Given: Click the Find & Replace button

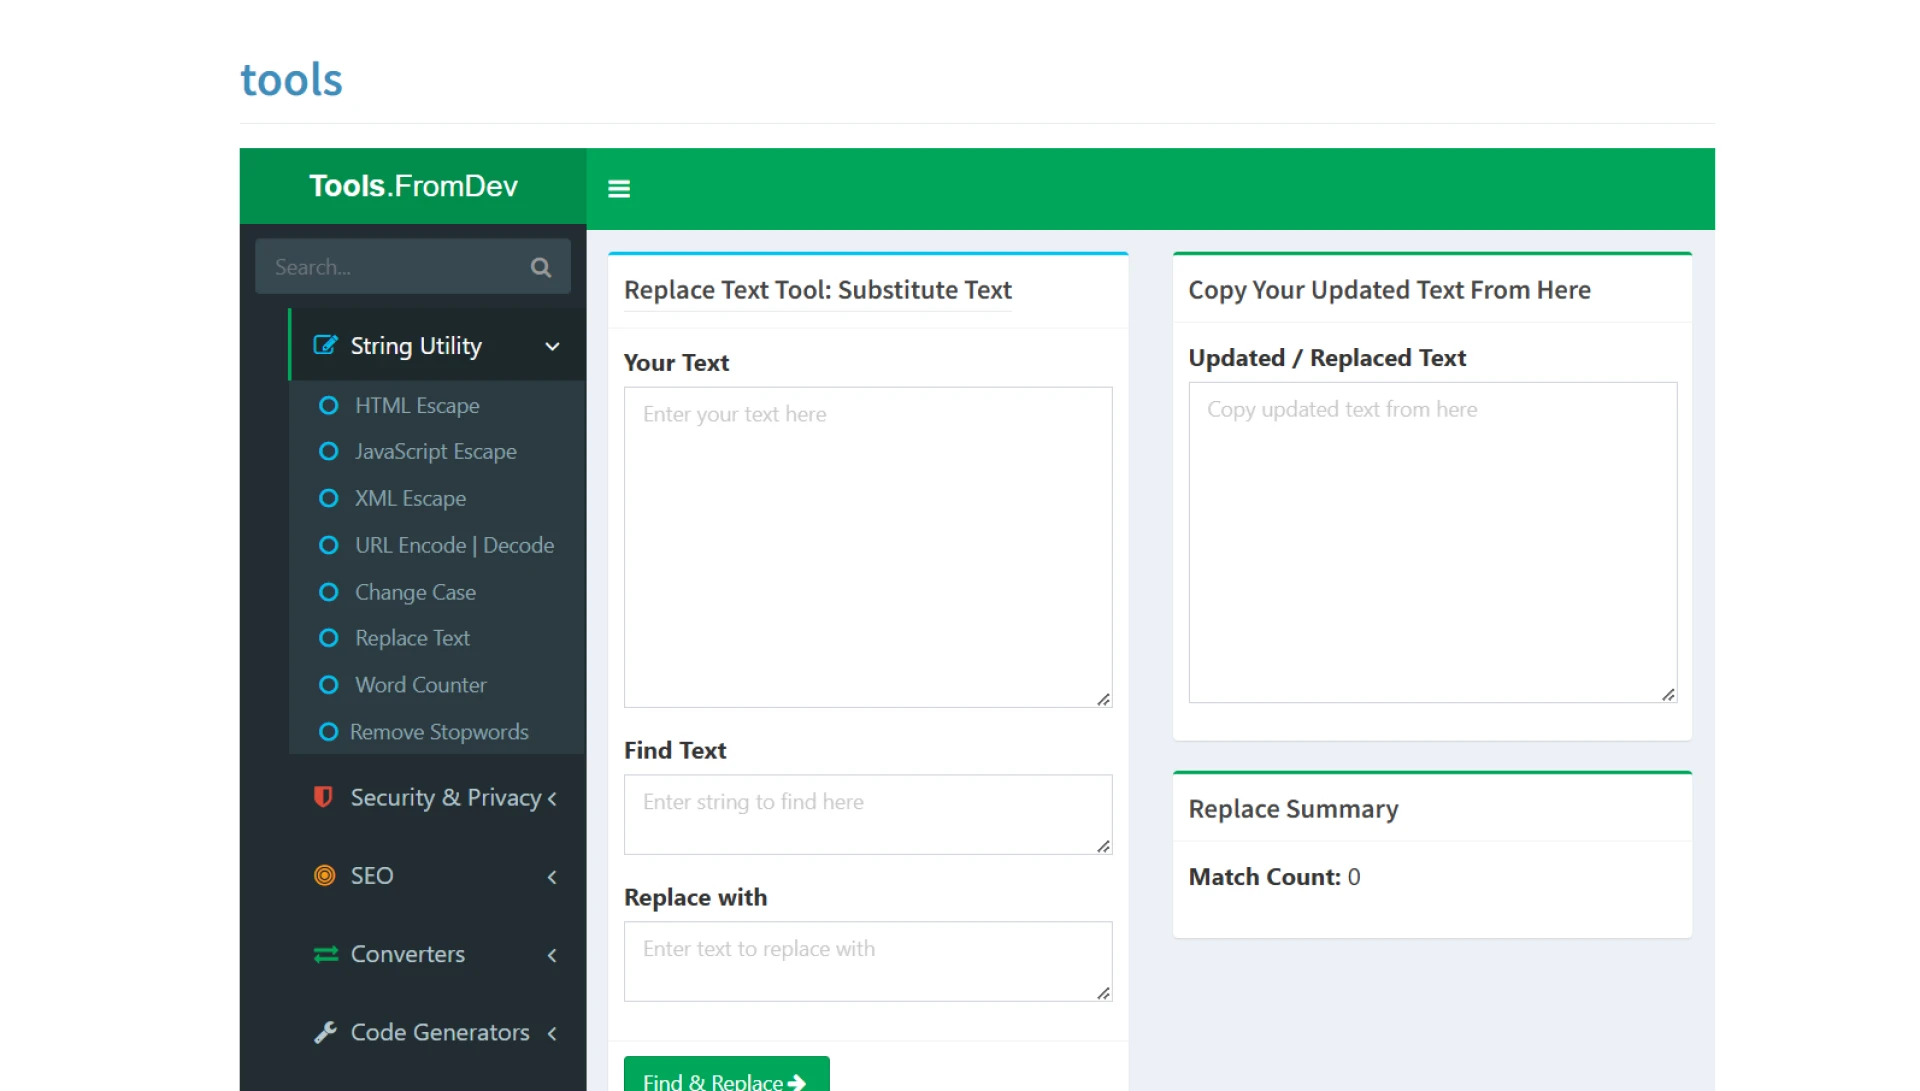Looking at the screenshot, I should (725, 1080).
